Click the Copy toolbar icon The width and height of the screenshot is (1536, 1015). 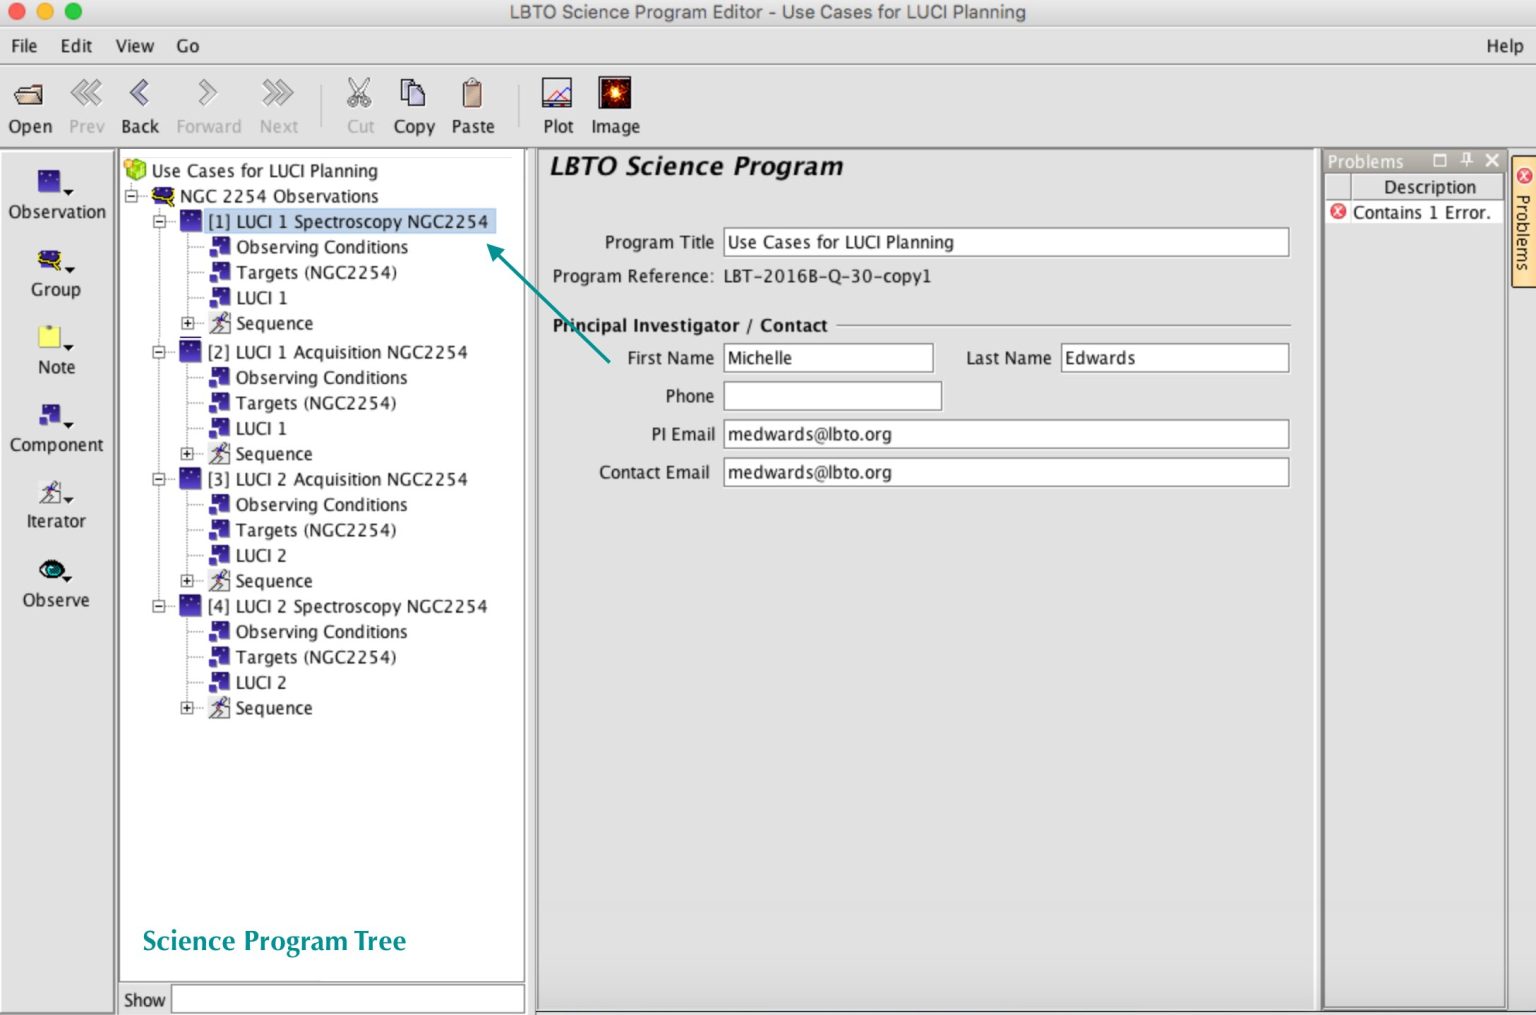[413, 94]
